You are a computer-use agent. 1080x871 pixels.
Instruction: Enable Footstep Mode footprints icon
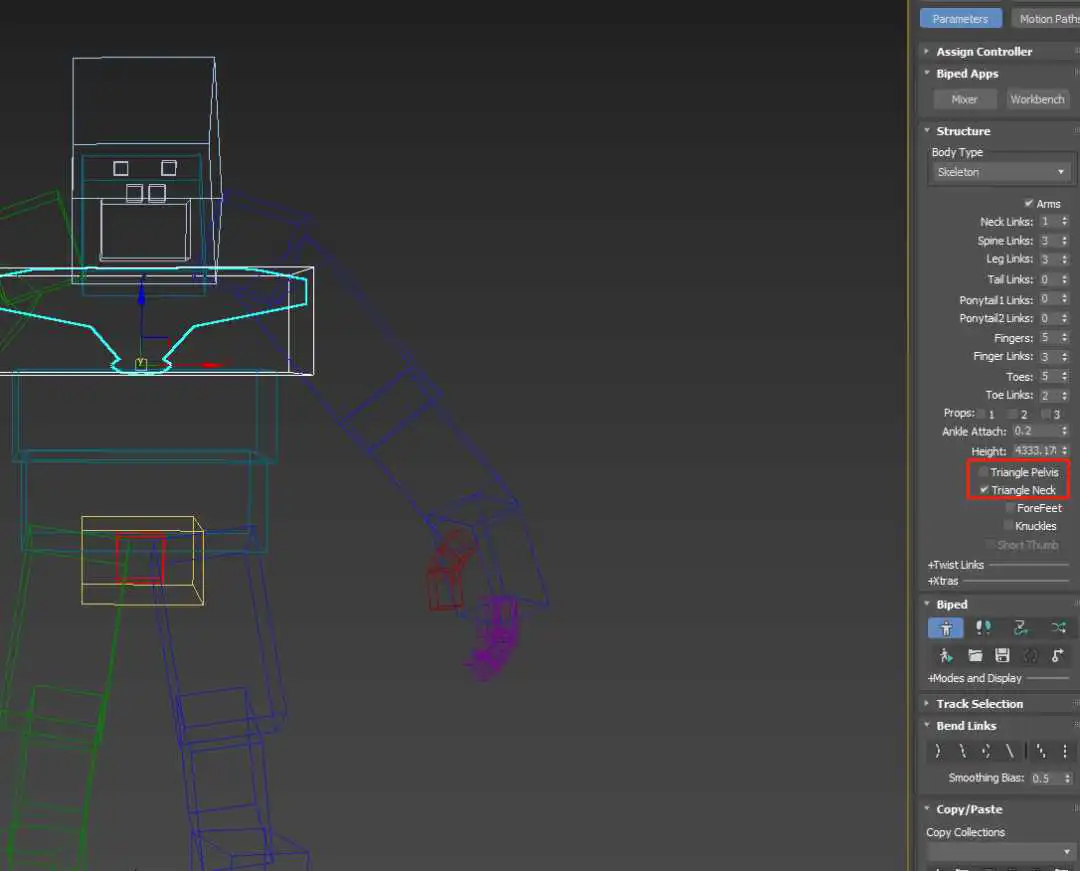point(983,628)
